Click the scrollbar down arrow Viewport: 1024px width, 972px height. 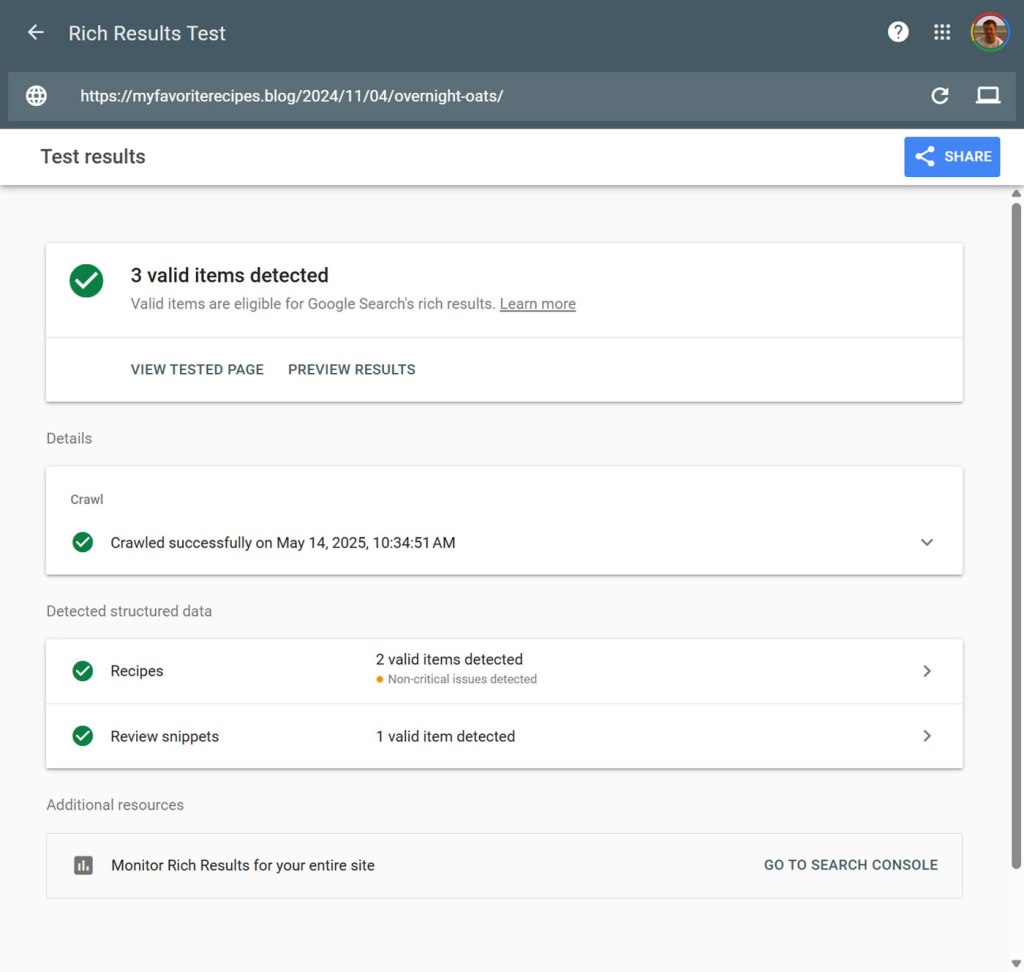[x=1016, y=964]
